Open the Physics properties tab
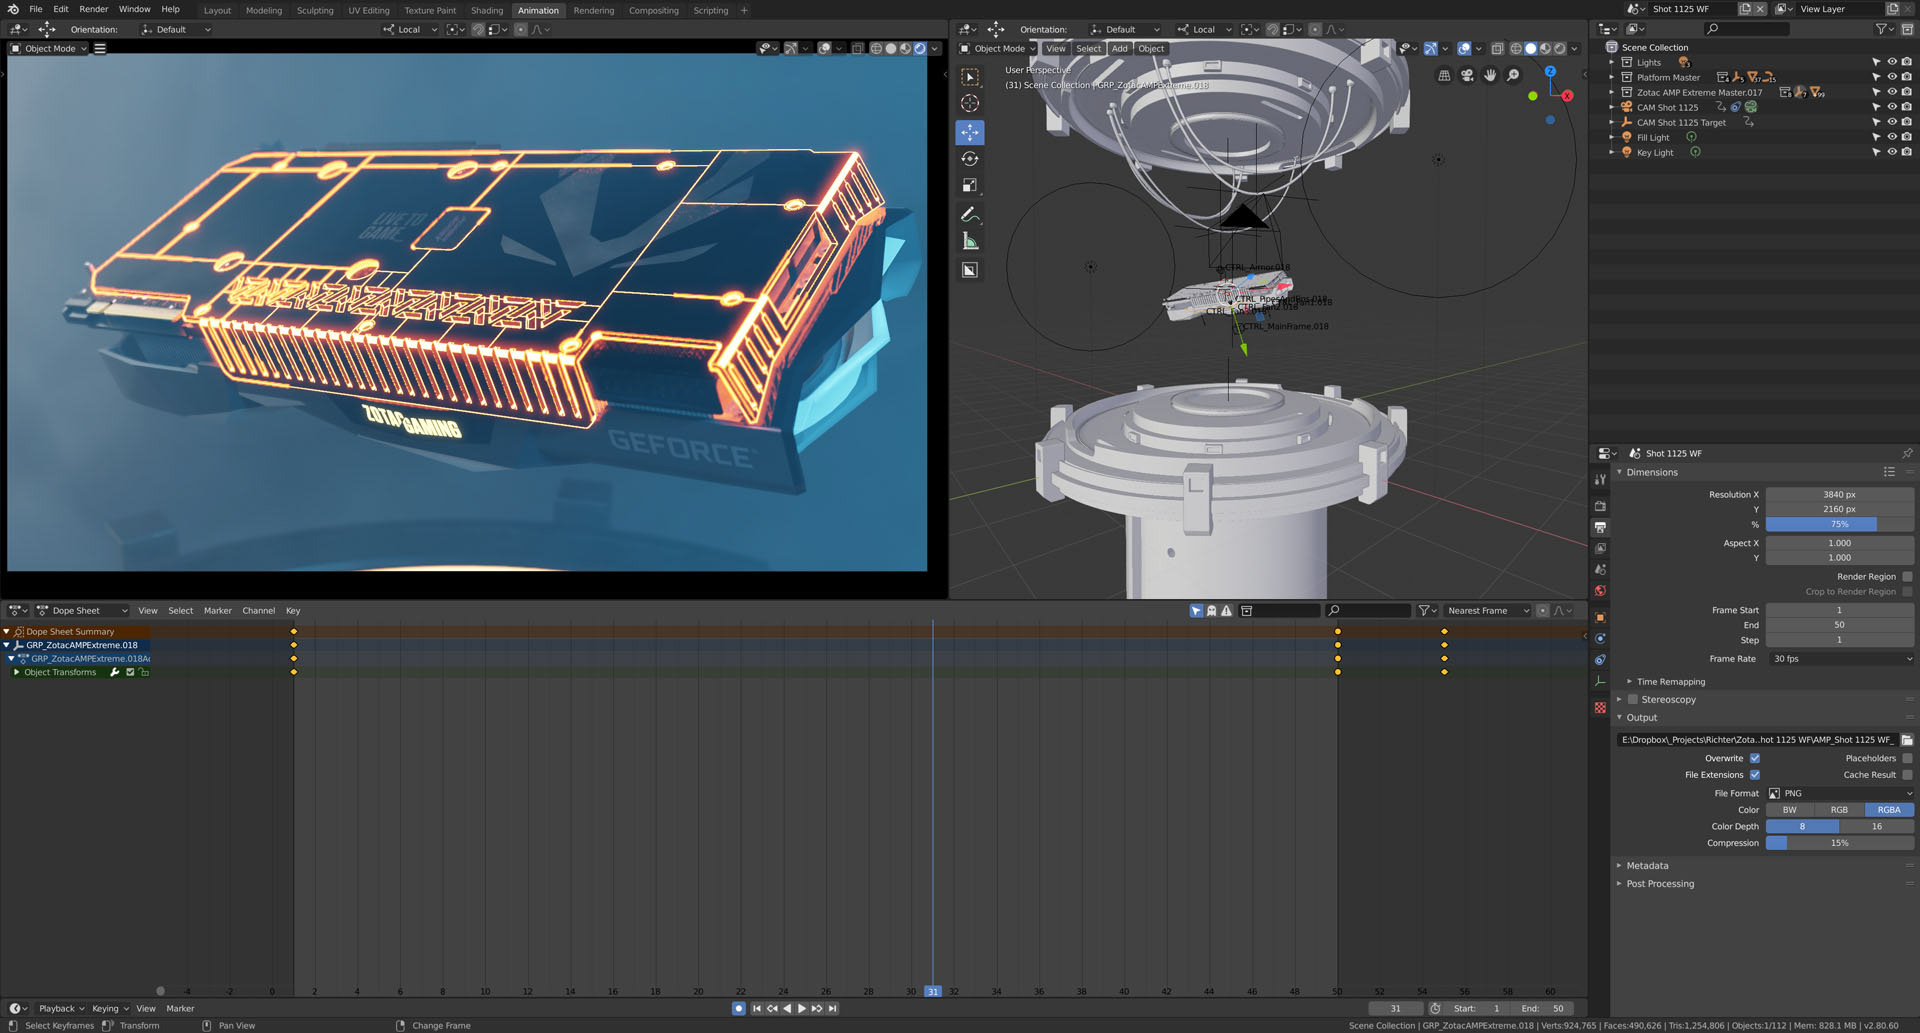1920x1033 pixels. pos(1600,638)
